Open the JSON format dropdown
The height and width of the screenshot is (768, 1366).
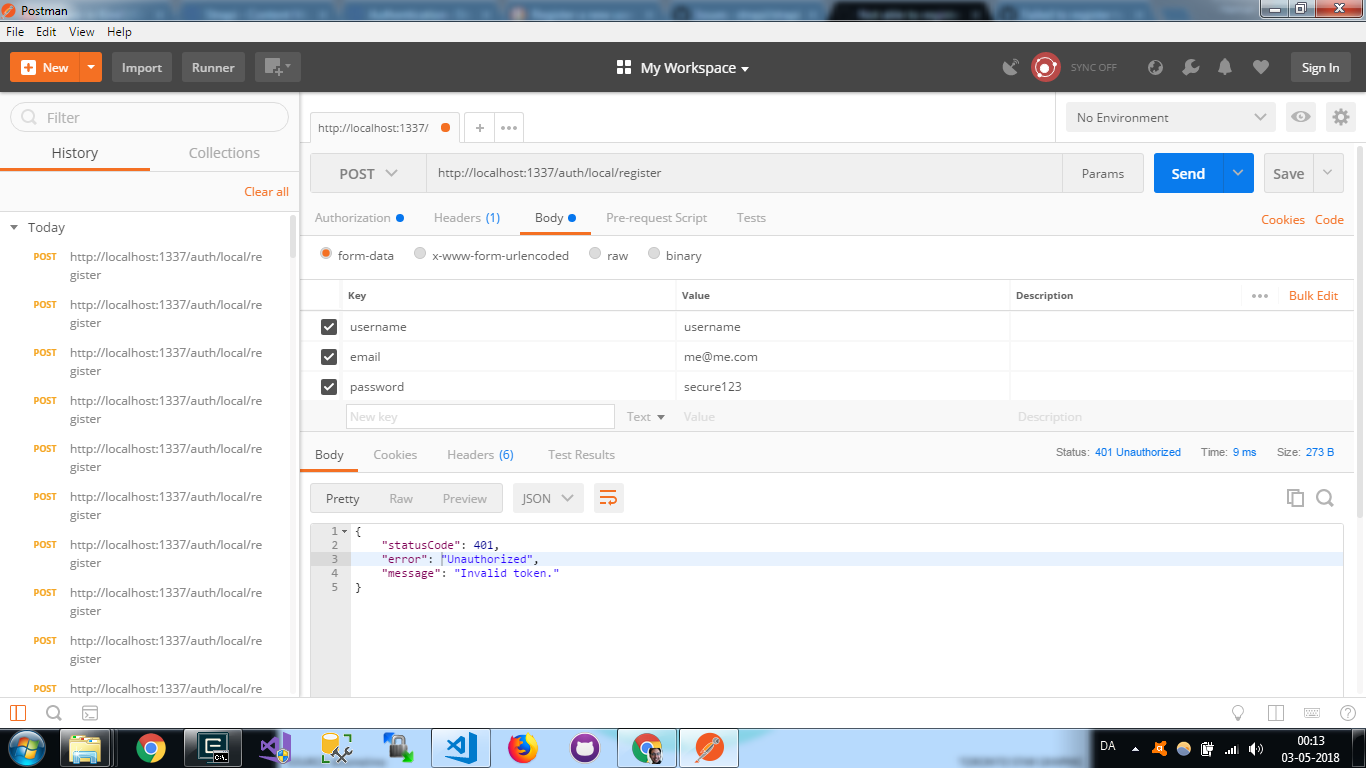[548, 498]
